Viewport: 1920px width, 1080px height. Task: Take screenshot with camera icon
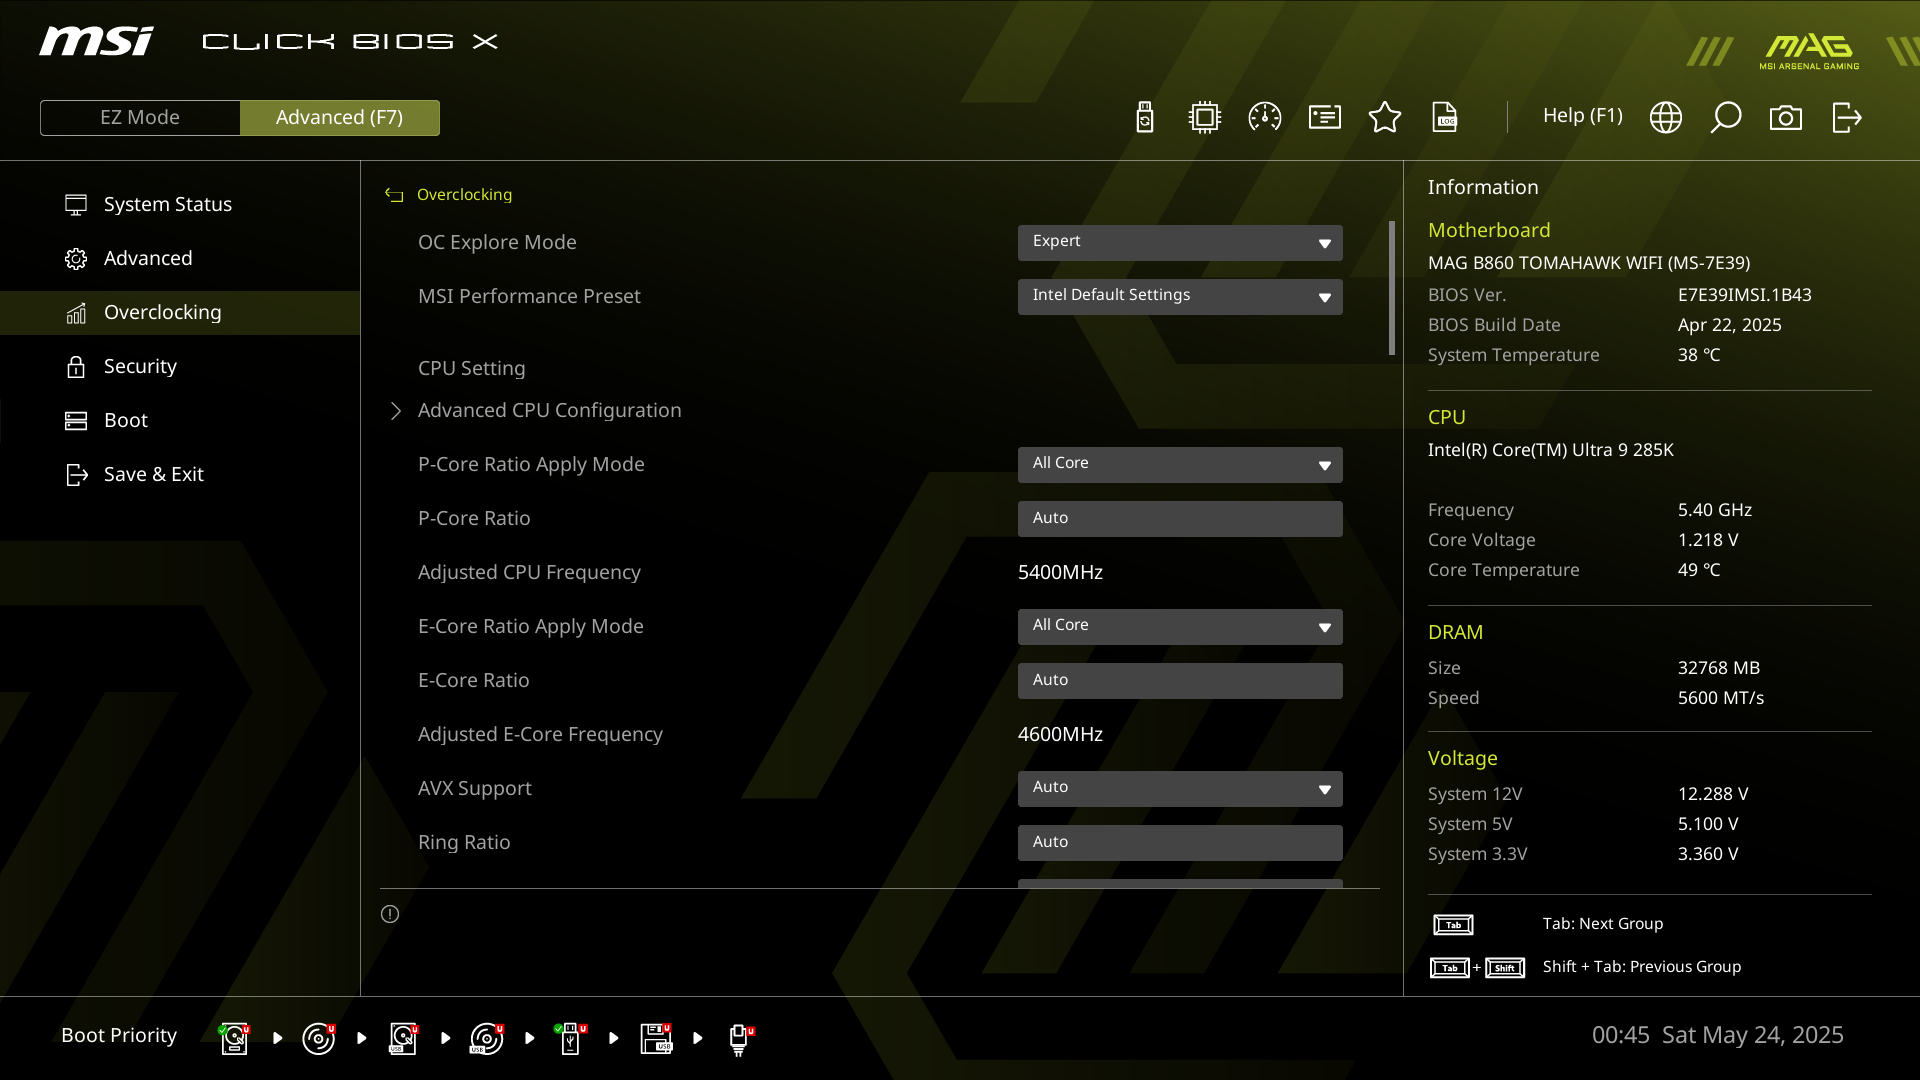click(x=1786, y=117)
